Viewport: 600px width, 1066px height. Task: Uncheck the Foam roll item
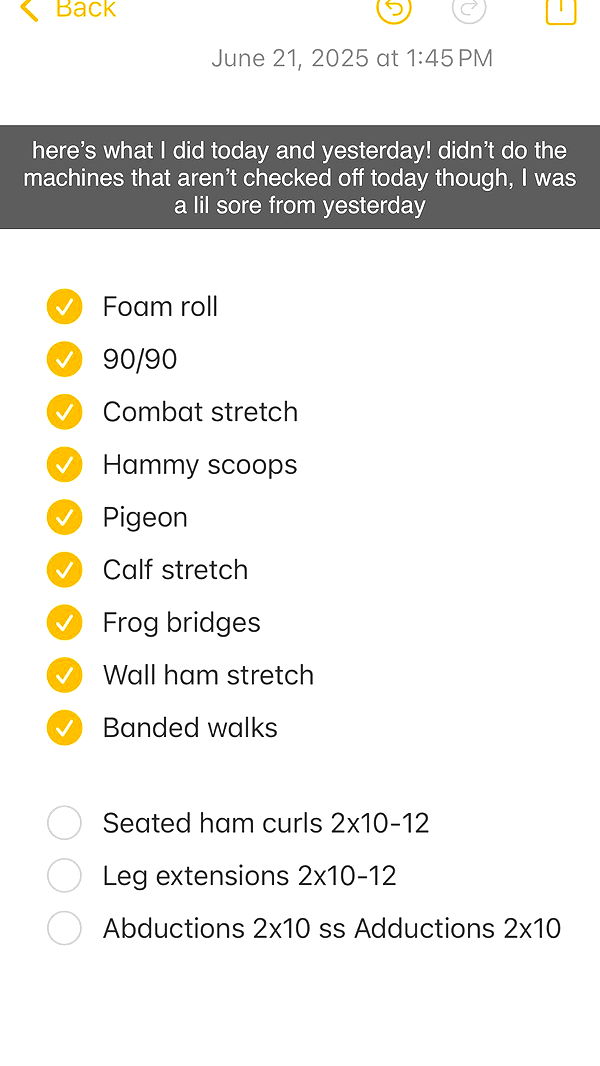[x=64, y=307]
